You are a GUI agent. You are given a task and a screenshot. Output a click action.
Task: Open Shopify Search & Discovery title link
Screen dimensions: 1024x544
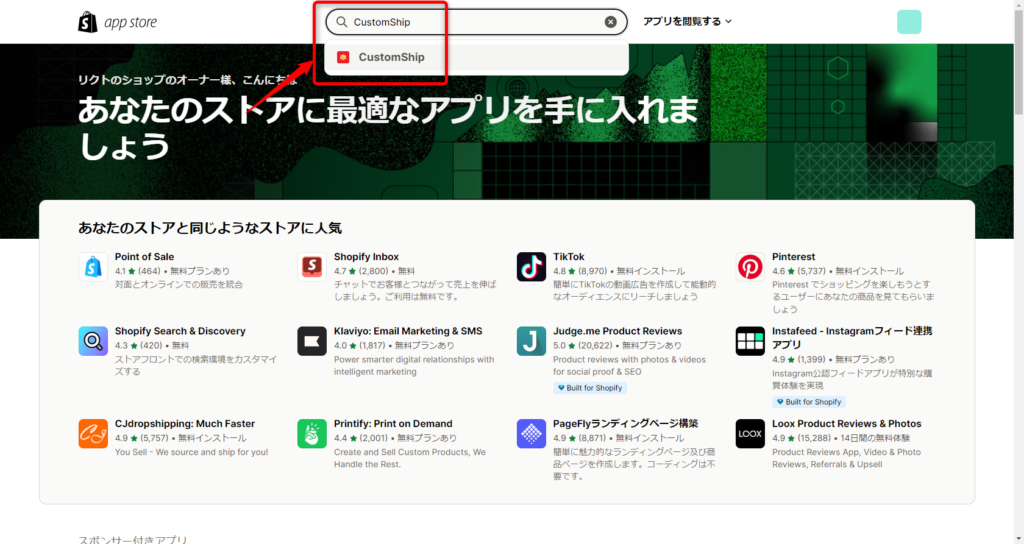pyautogui.click(x=180, y=331)
